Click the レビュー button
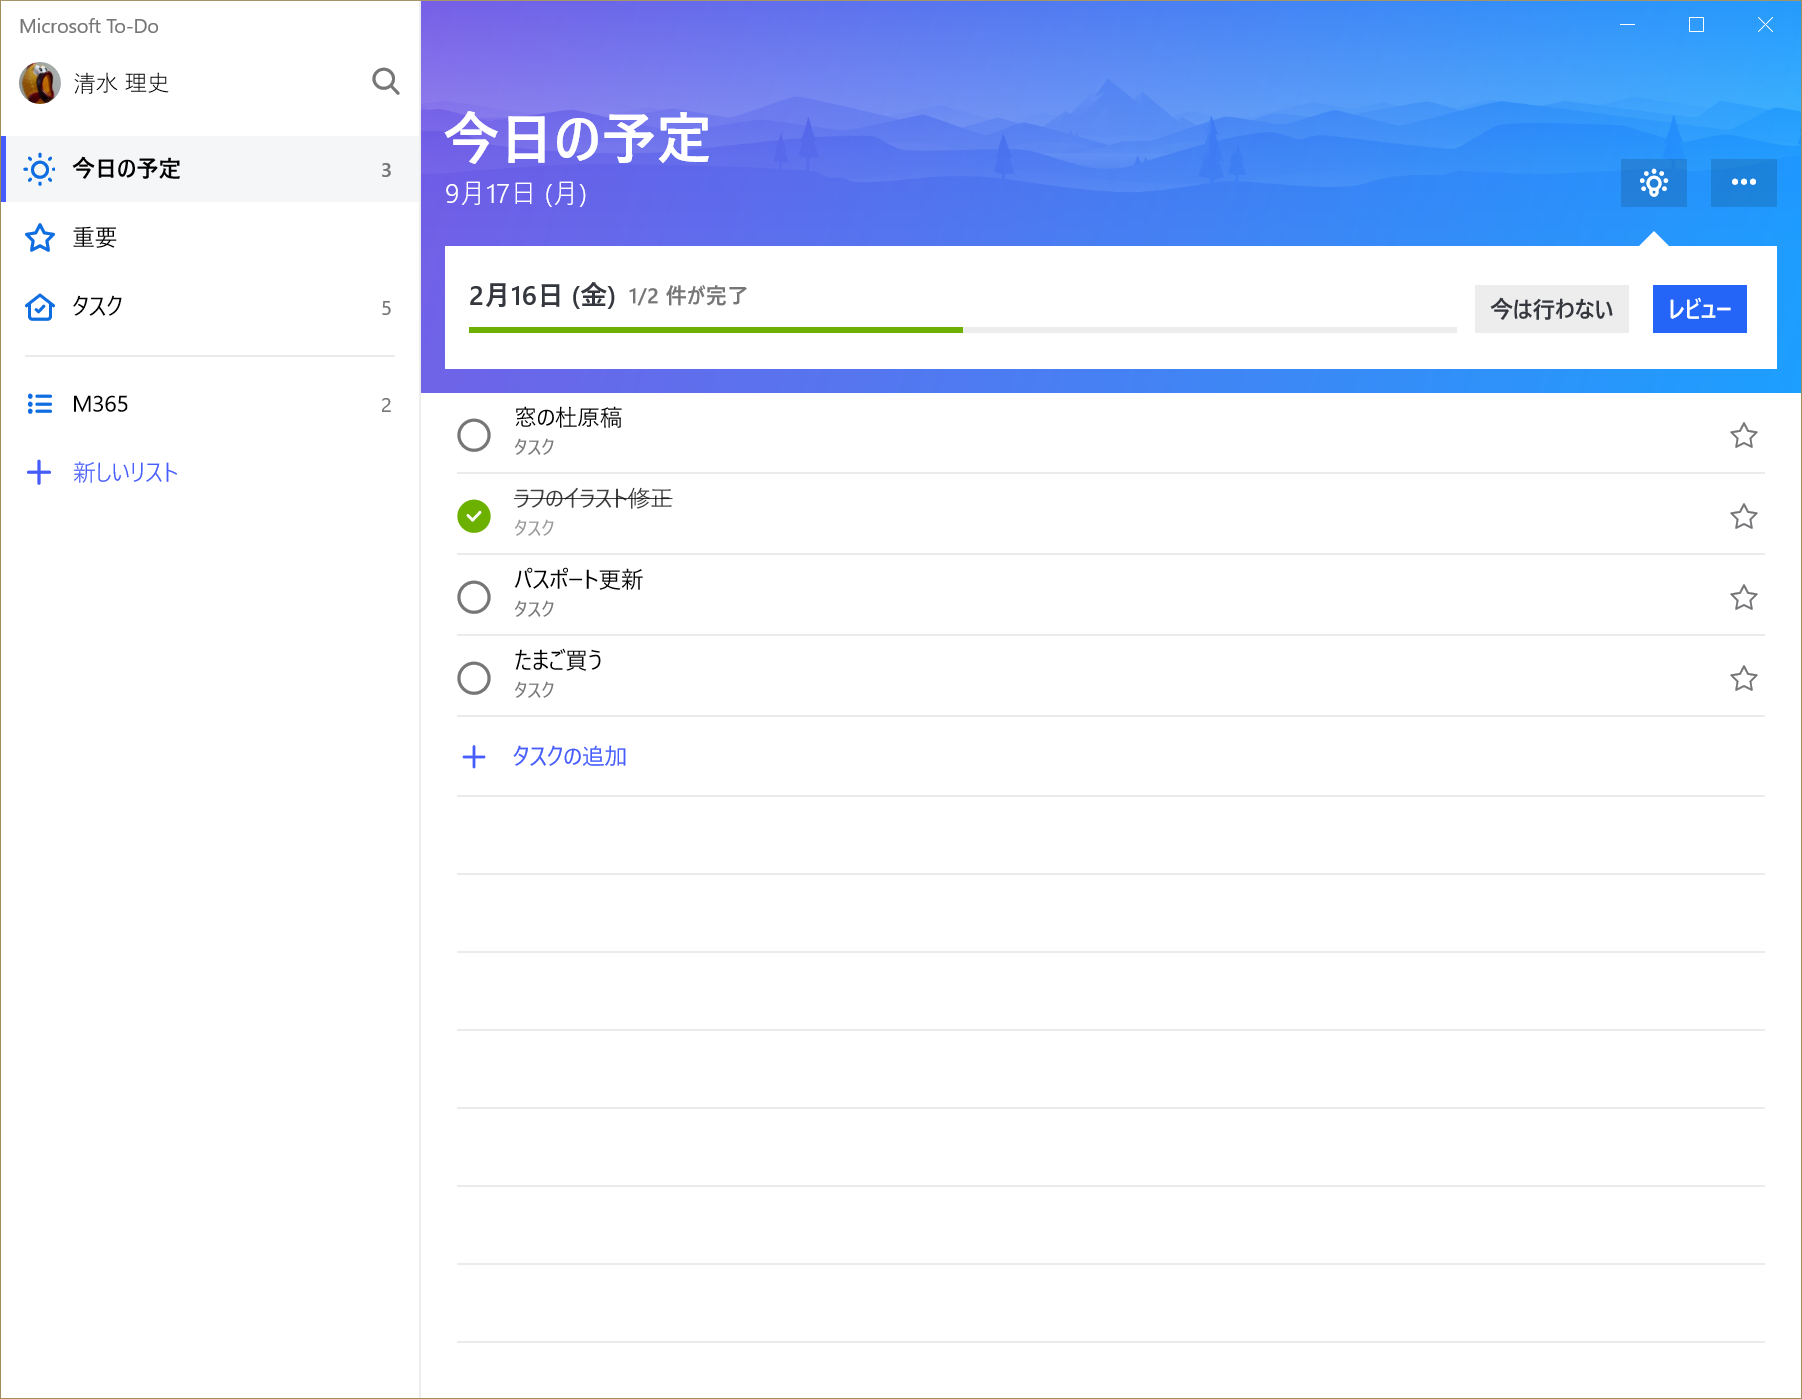Image resolution: width=1802 pixels, height=1399 pixels. click(x=1698, y=309)
